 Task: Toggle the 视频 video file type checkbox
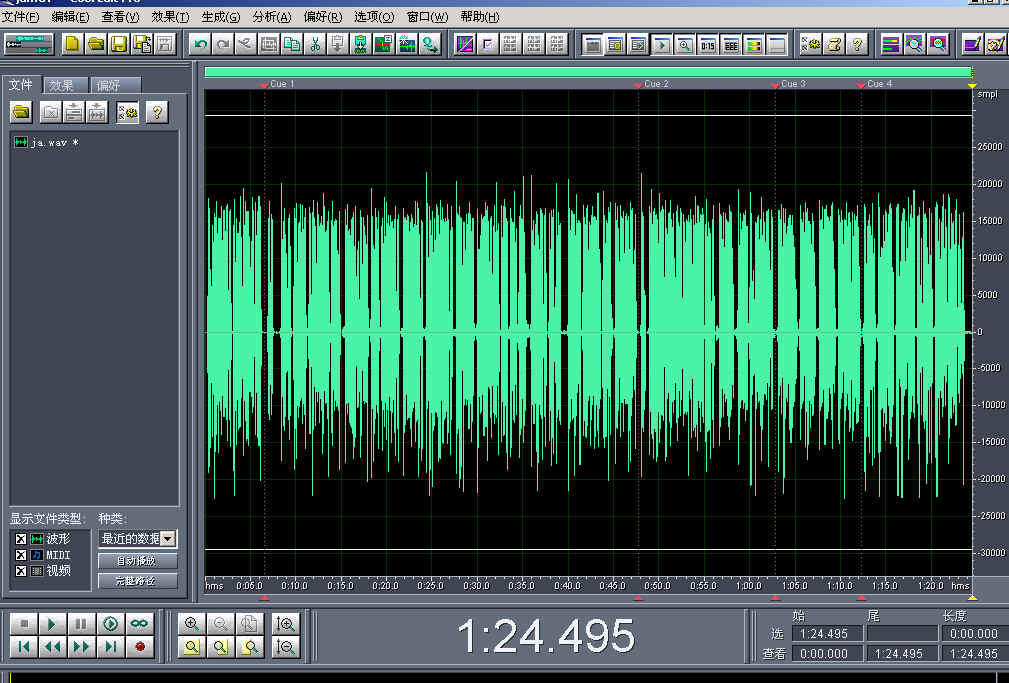(21, 571)
